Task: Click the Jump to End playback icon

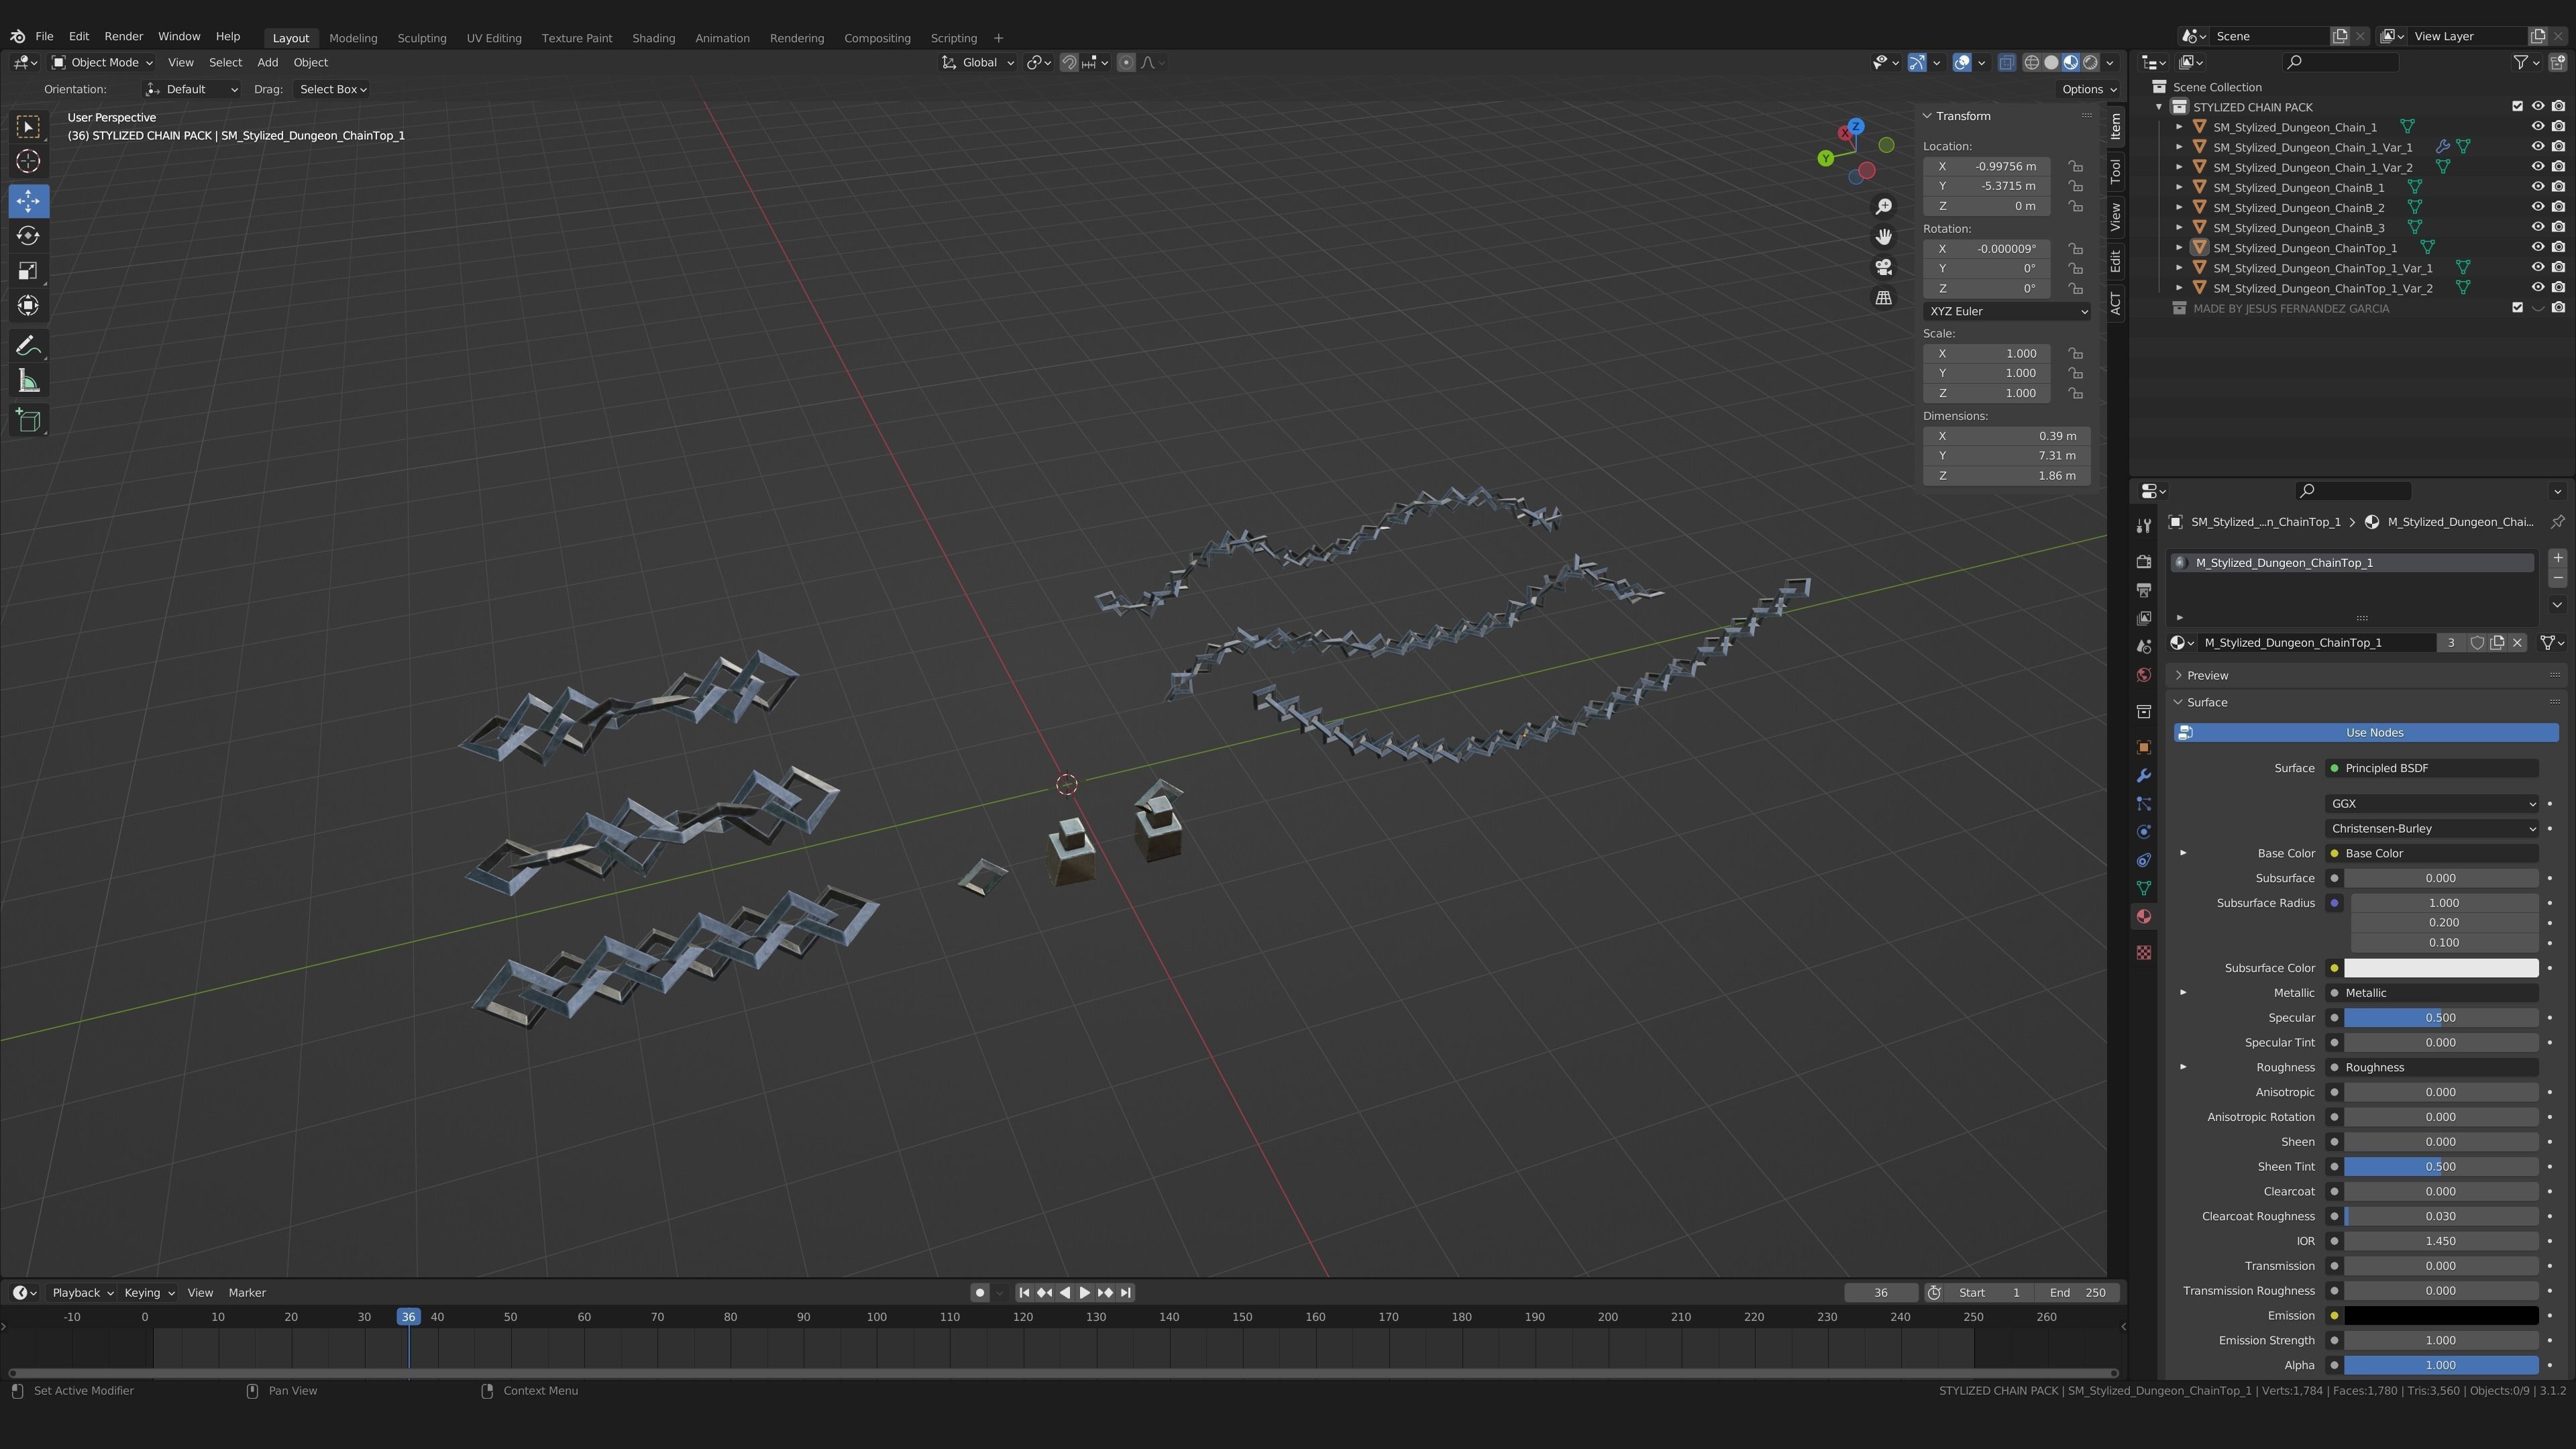Action: click(x=1126, y=1293)
